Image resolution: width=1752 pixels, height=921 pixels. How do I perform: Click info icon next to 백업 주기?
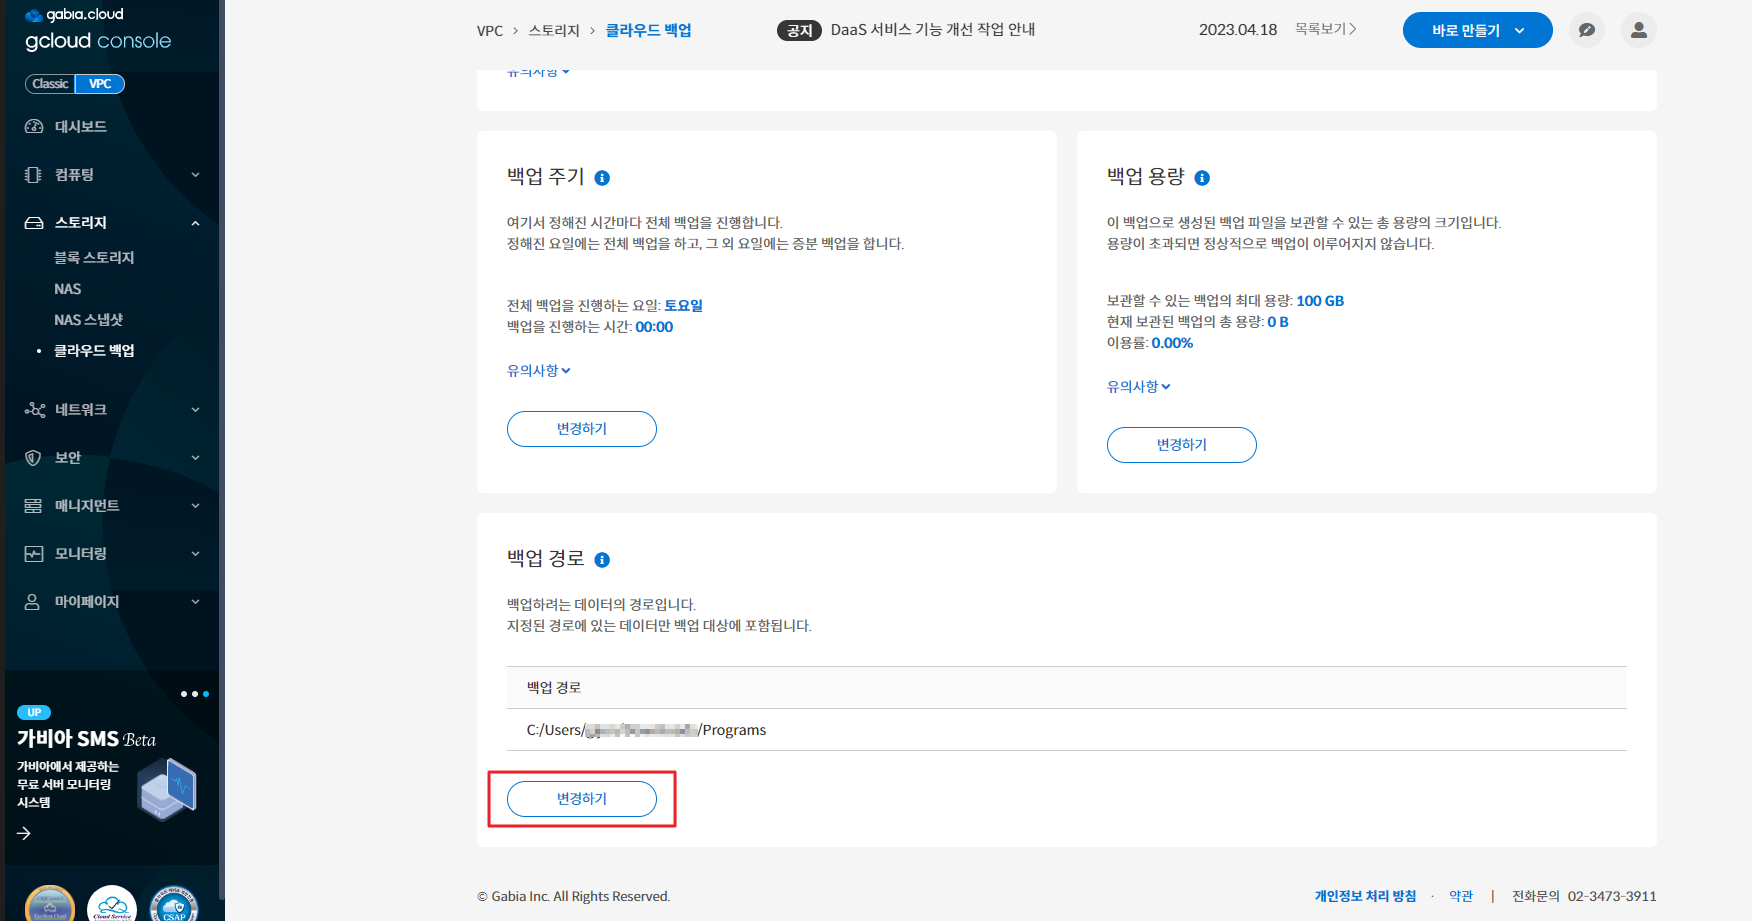coord(602,178)
